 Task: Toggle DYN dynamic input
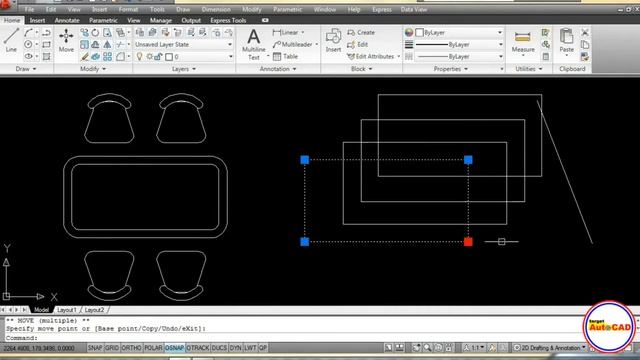235,348
